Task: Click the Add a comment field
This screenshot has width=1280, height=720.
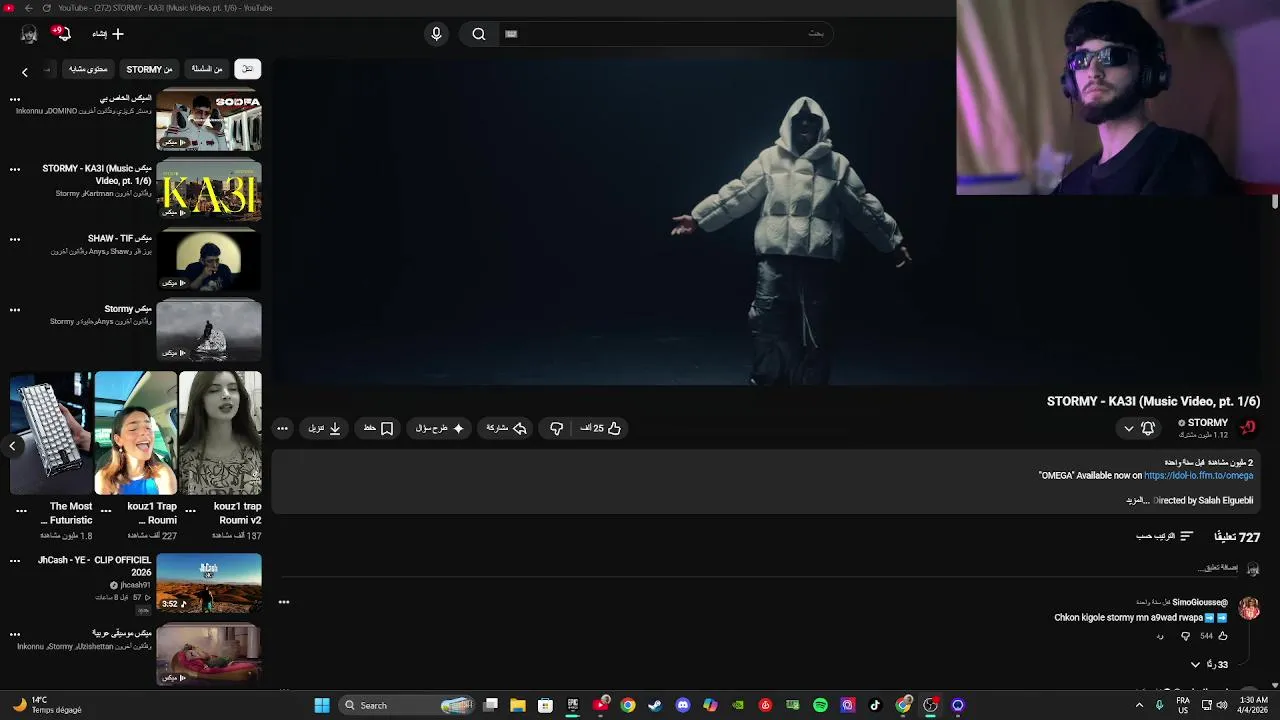Action: pyautogui.click(x=760, y=568)
